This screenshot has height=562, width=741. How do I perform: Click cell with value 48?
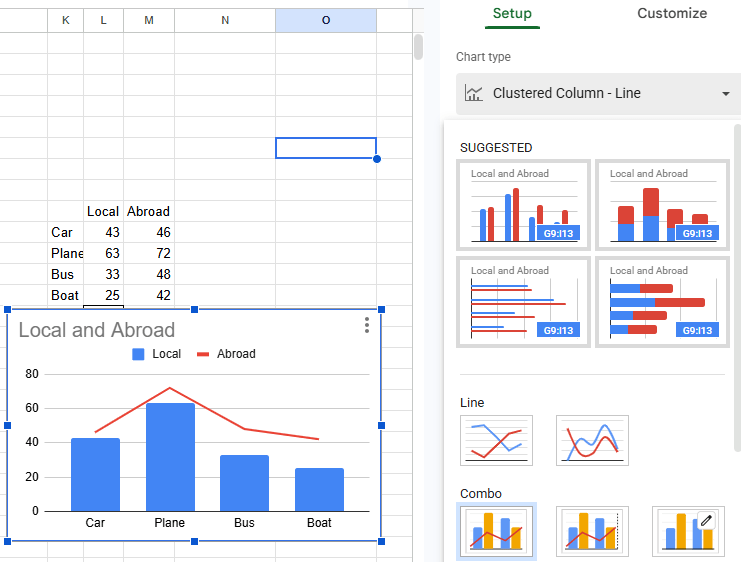tap(149, 274)
